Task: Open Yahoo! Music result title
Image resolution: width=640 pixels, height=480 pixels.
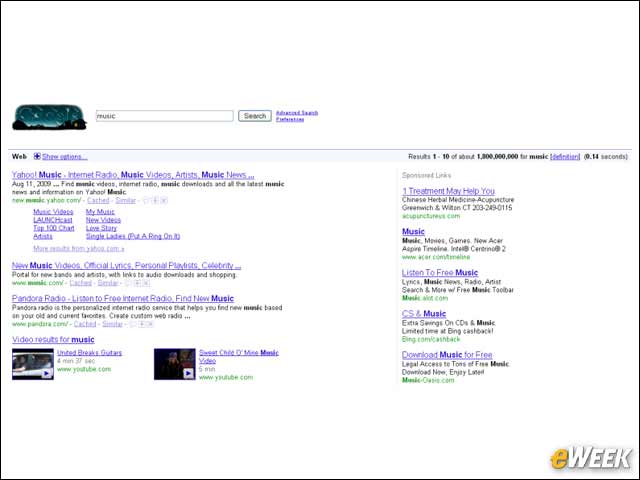Action: [133, 175]
